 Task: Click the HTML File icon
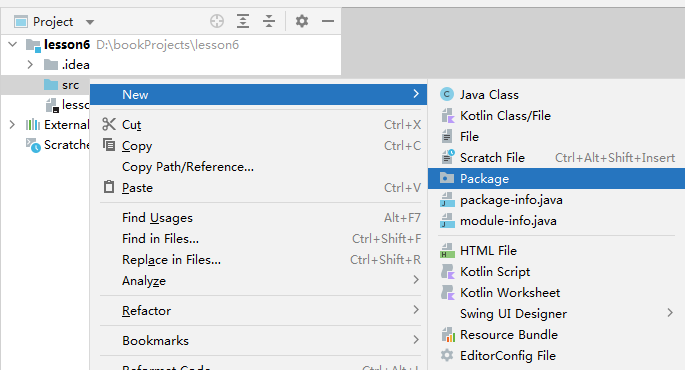(447, 251)
